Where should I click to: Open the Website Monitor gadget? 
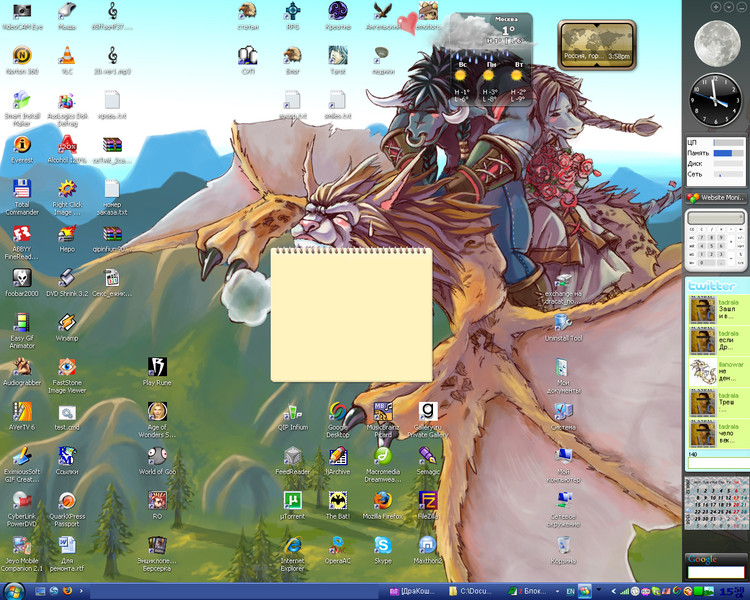716,197
